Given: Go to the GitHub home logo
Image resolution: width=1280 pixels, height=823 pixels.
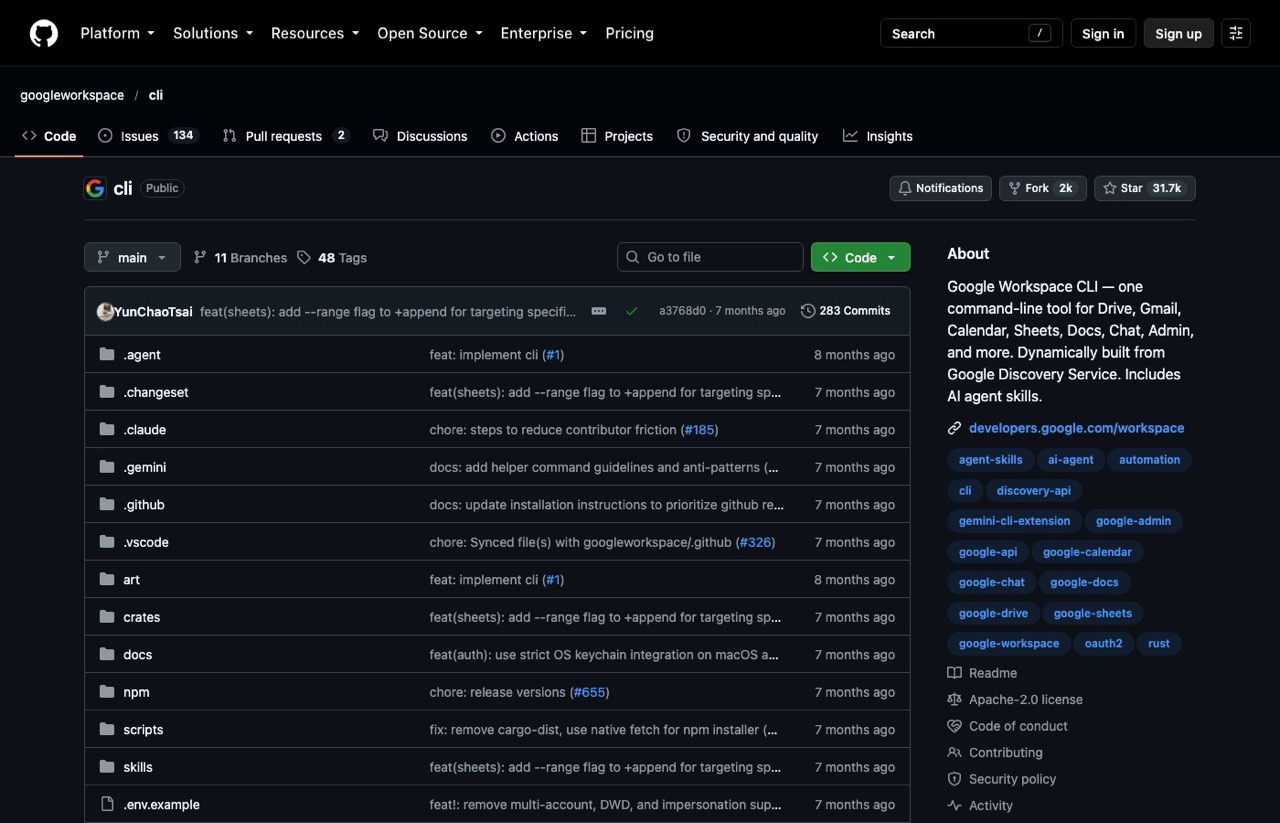Looking at the screenshot, I should click(44, 33).
